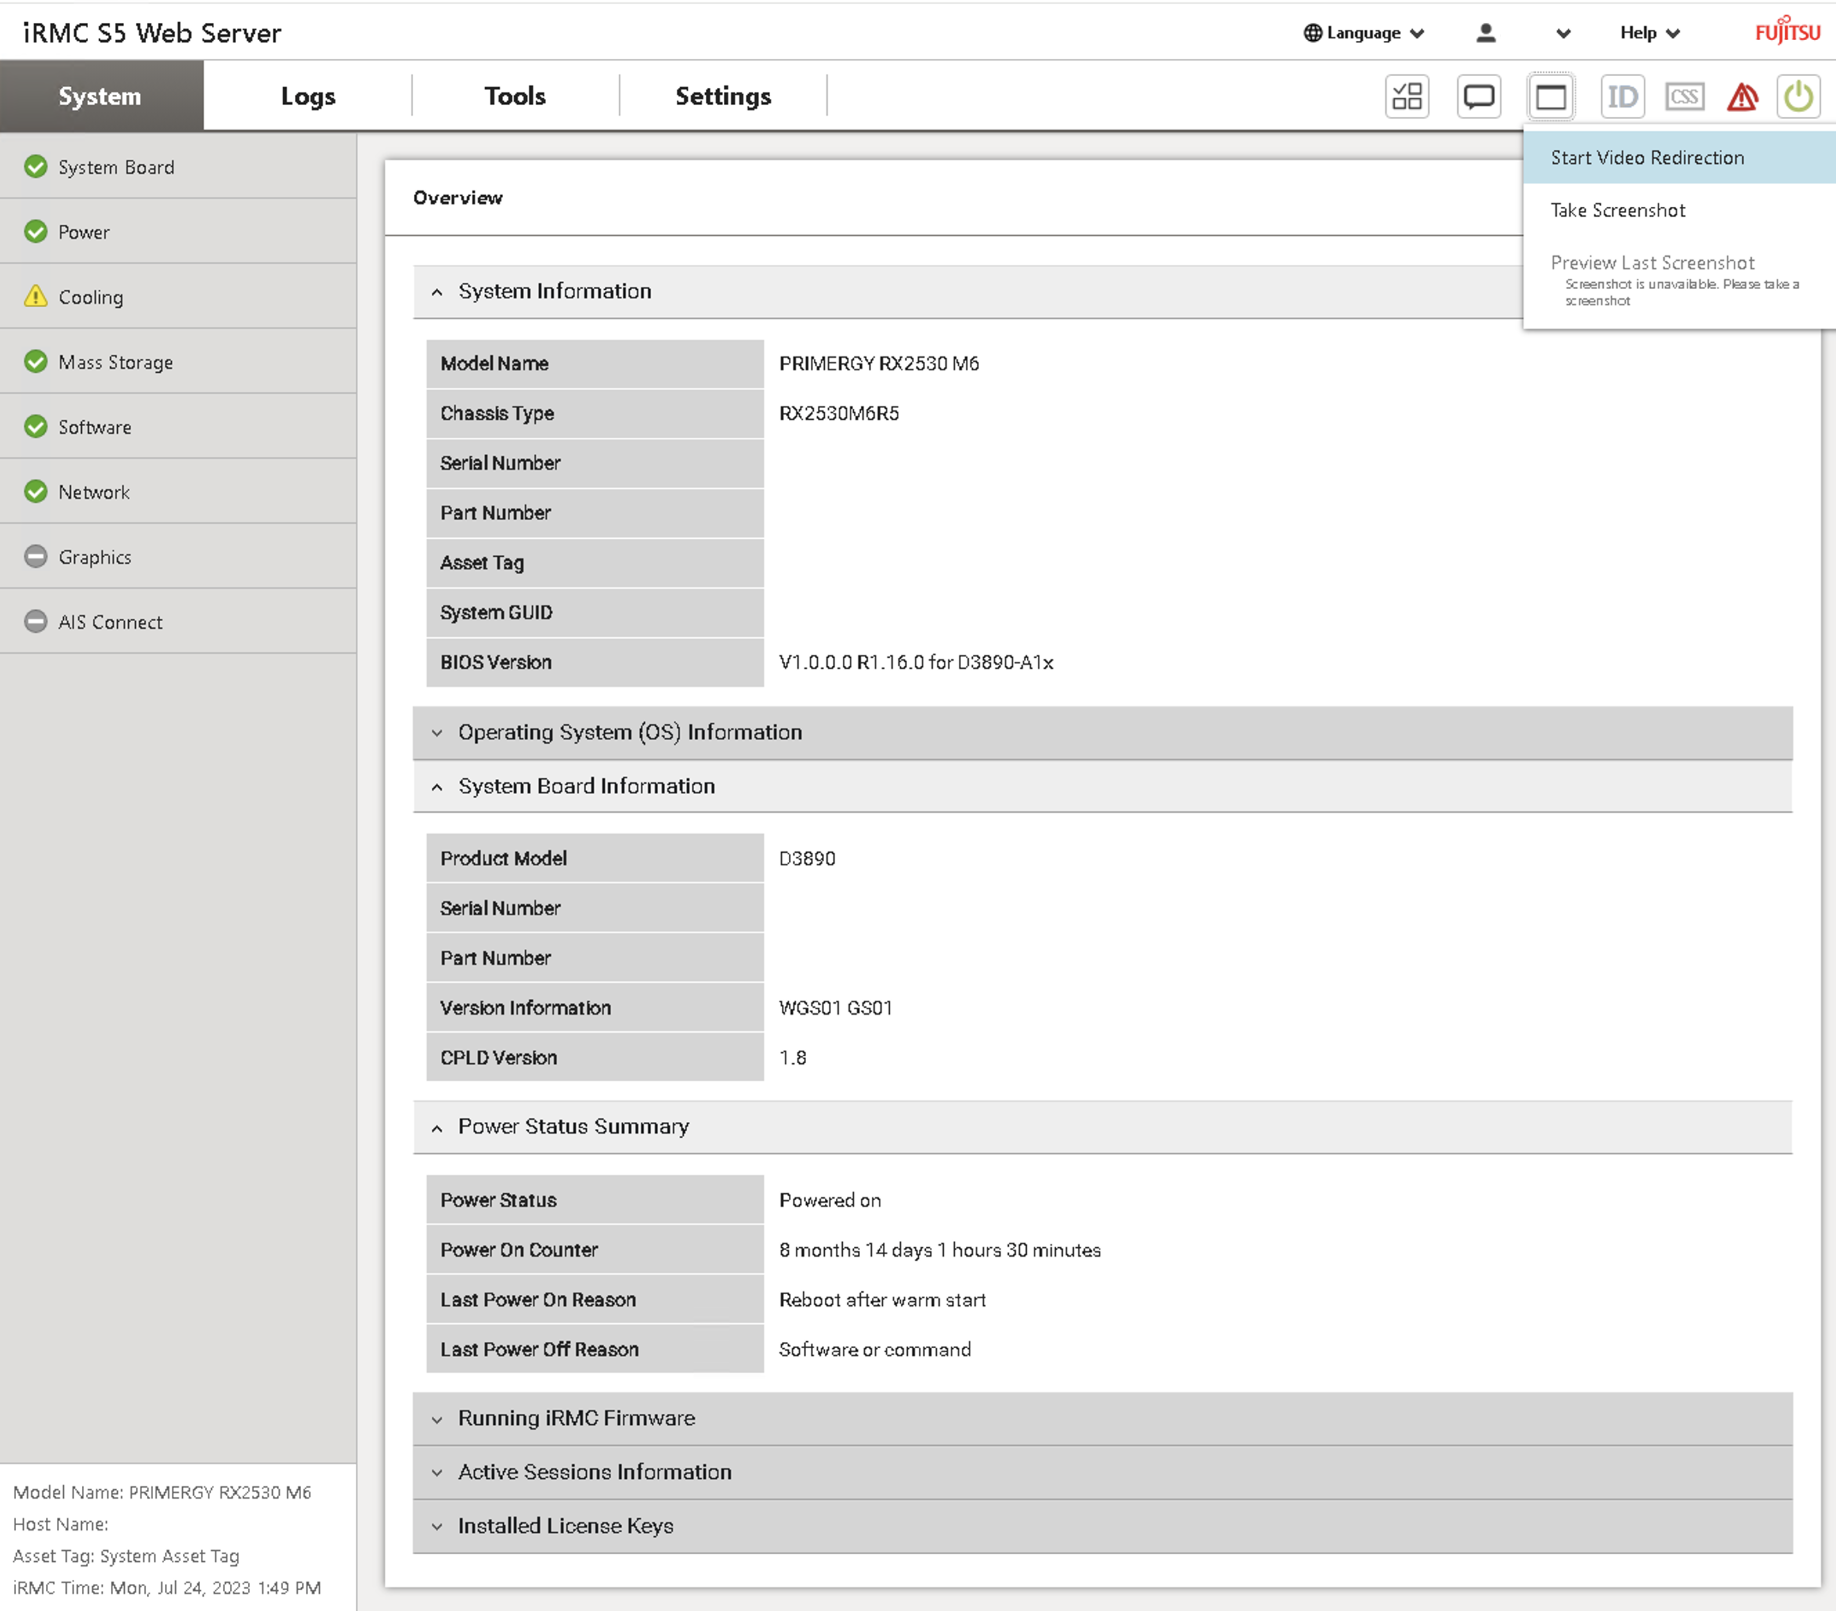Switch to the System tab
1836x1611 pixels.
101,96
